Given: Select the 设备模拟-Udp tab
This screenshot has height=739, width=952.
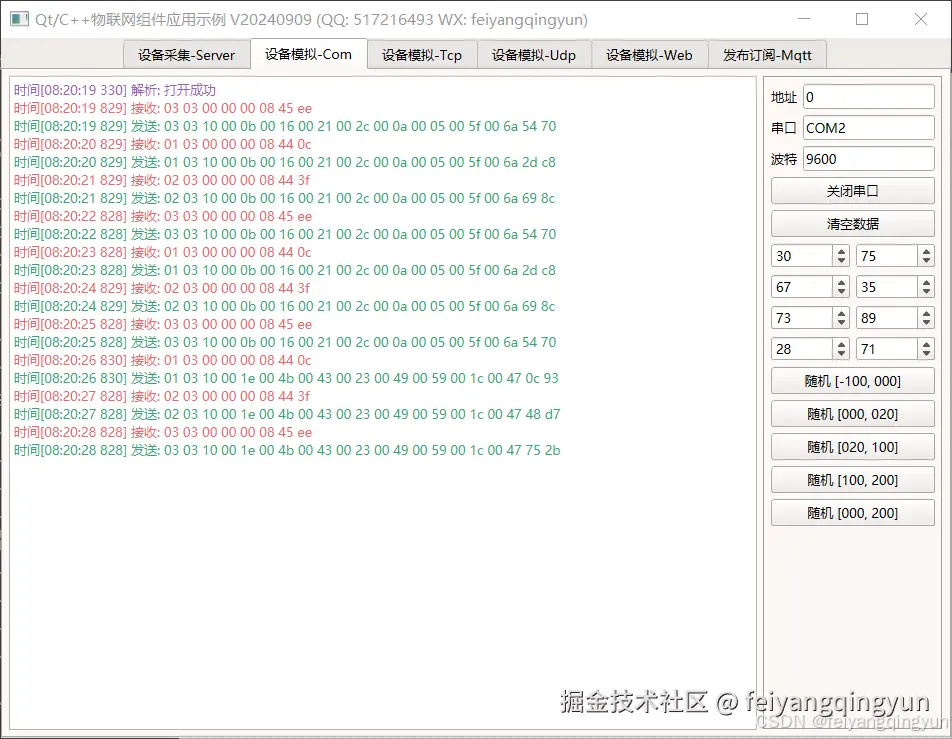Looking at the screenshot, I should [535, 55].
